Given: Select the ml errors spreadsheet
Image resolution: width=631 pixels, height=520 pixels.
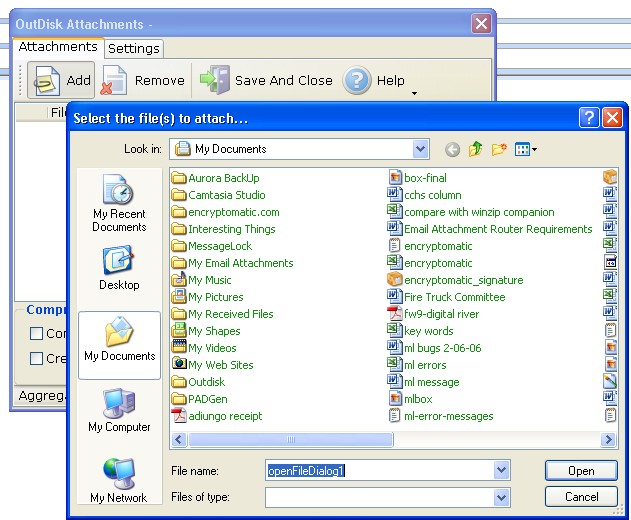Looking at the screenshot, I should click(417, 365).
